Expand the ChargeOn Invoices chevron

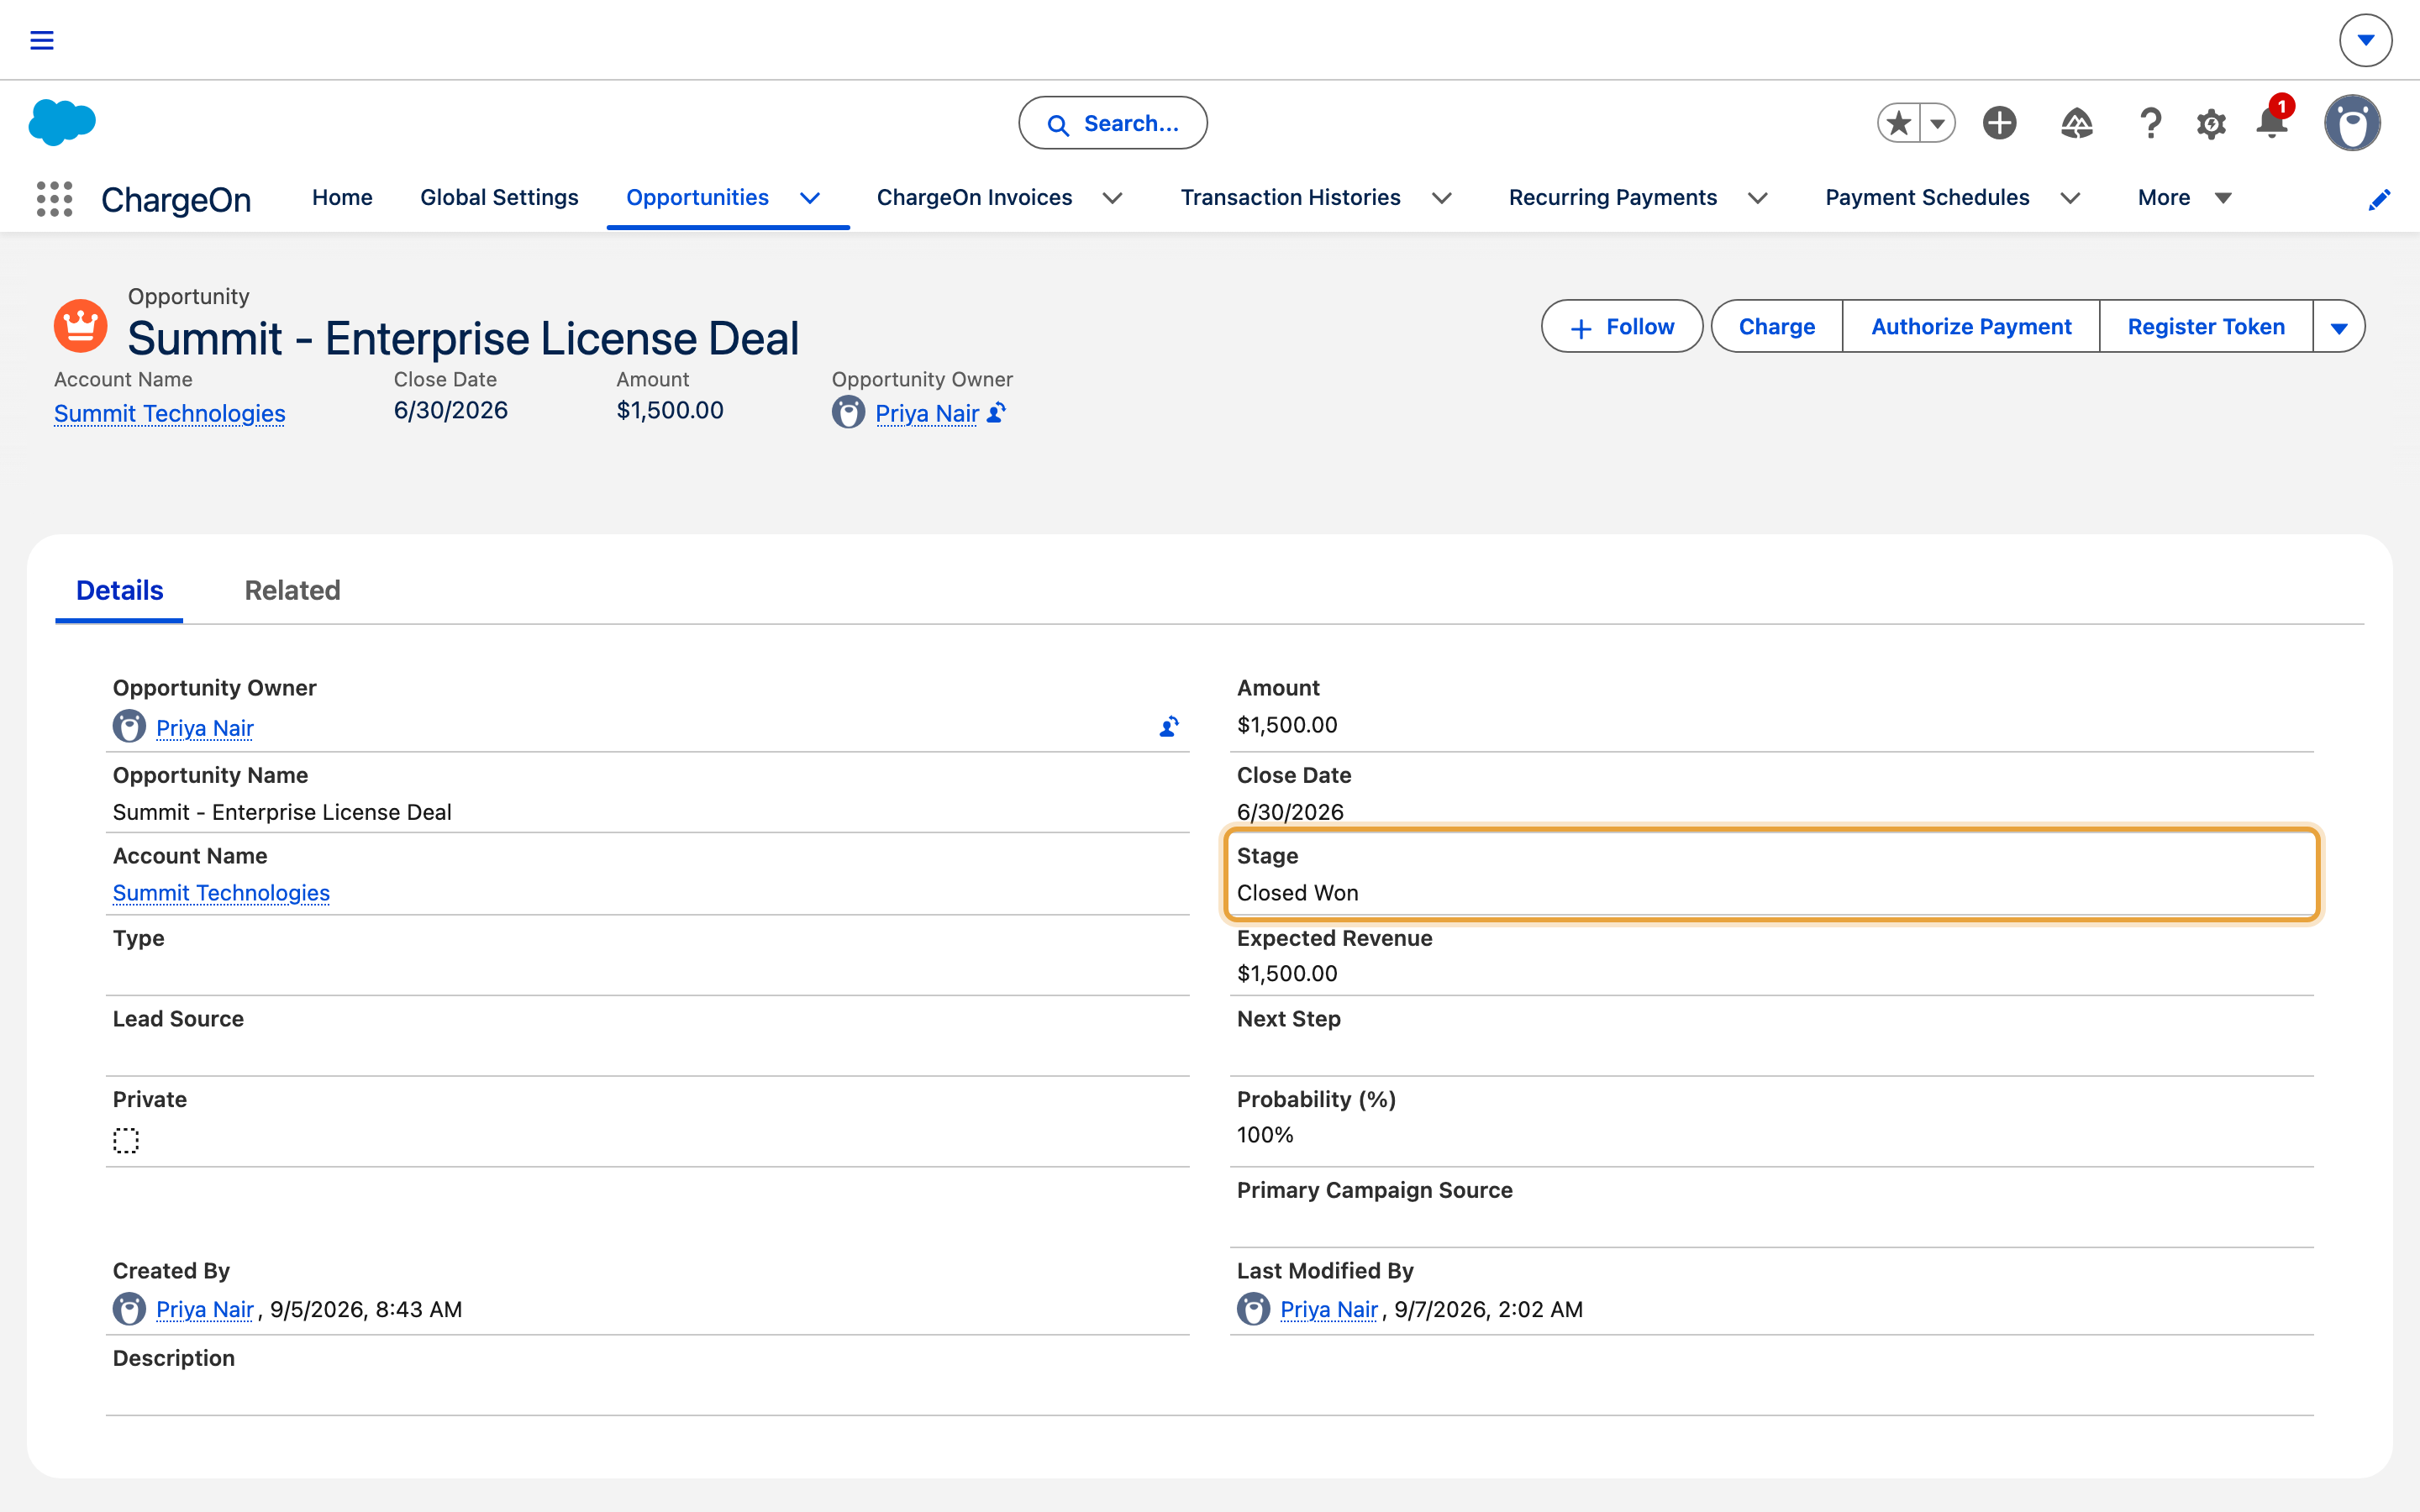pyautogui.click(x=1112, y=198)
